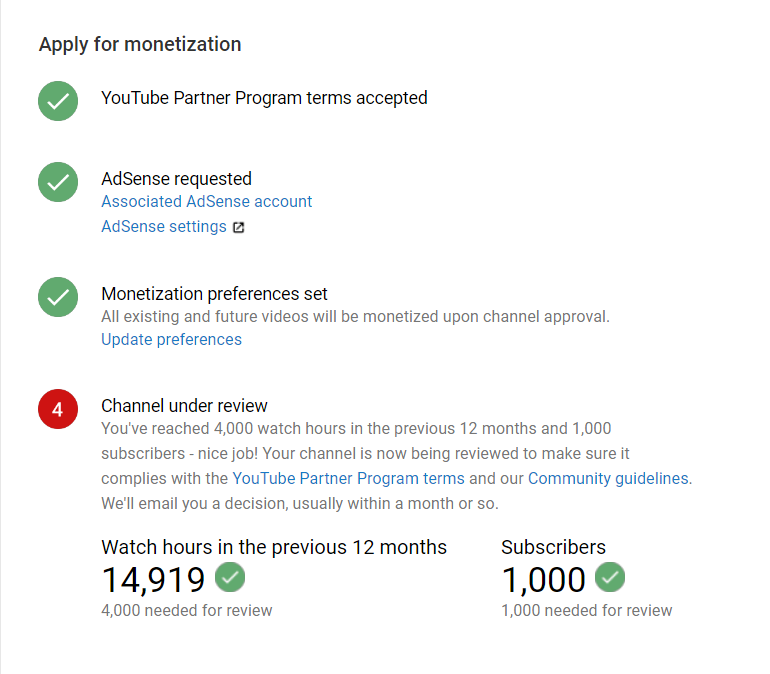The image size is (770, 674).
Task: Click the green checkmark beside Monetization preferences set
Action: (58, 297)
